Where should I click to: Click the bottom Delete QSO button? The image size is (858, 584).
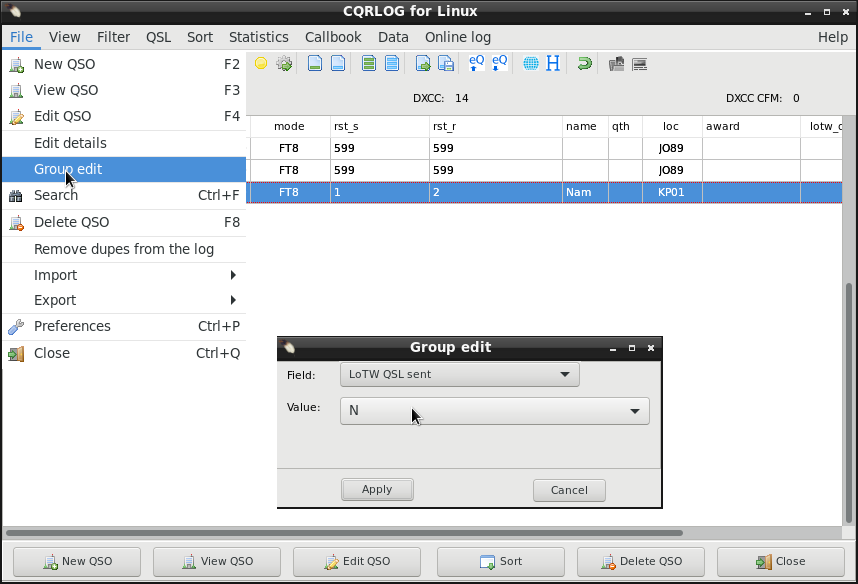[641, 562]
